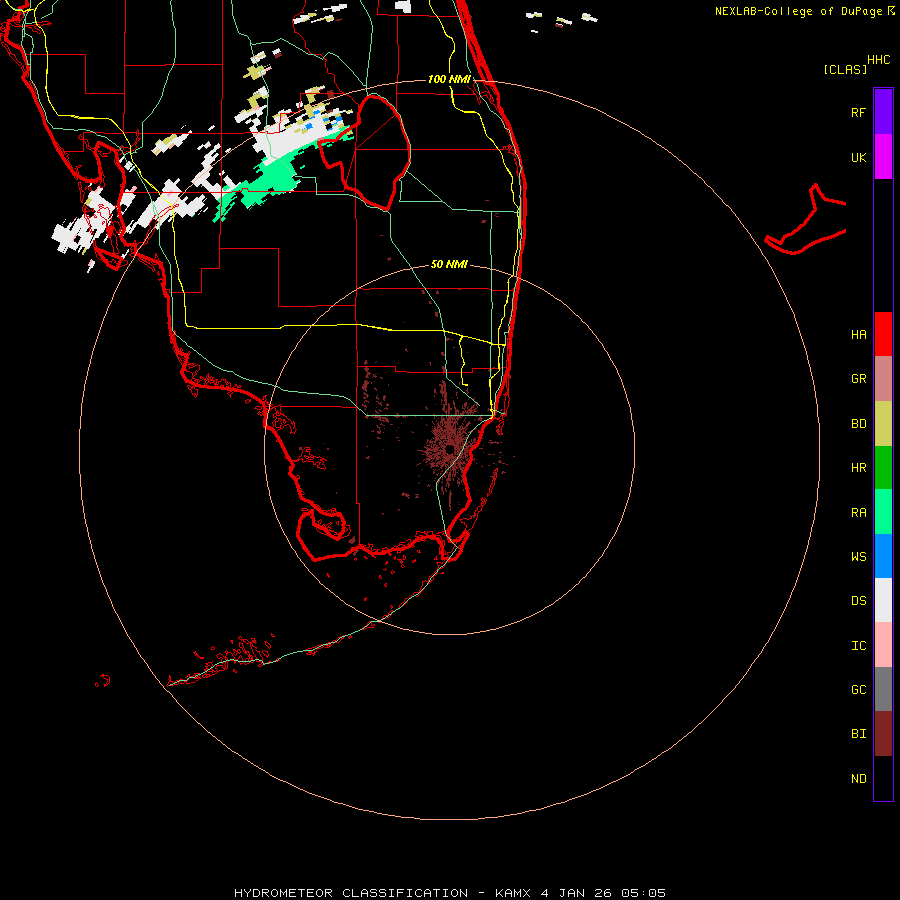Click the RA light-green legend swatch
The height and width of the screenshot is (900, 900).
883,512
